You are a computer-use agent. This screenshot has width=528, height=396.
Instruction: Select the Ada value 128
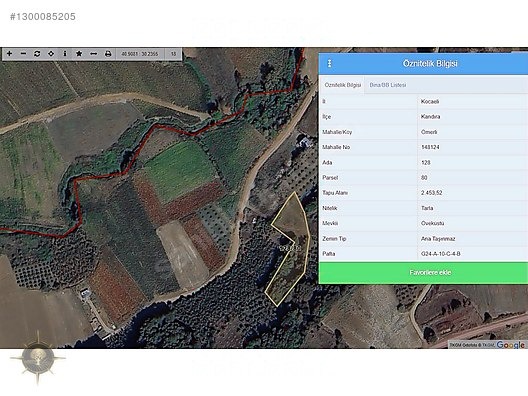(x=426, y=162)
